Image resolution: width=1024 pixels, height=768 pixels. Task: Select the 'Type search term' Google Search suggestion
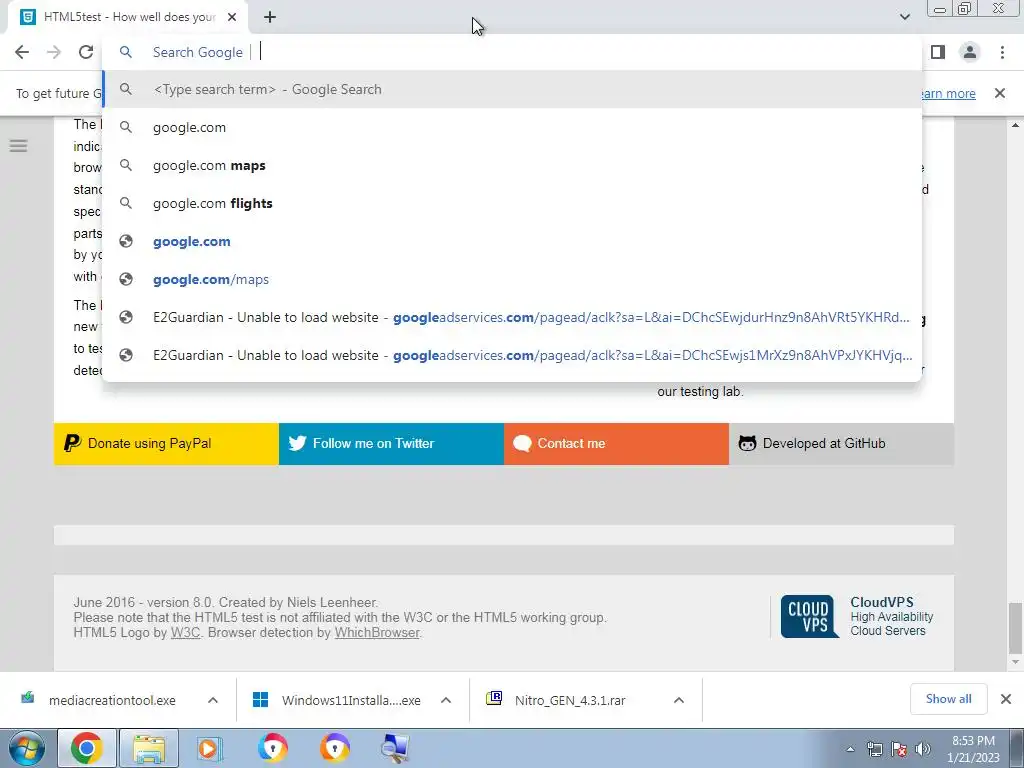tap(512, 89)
